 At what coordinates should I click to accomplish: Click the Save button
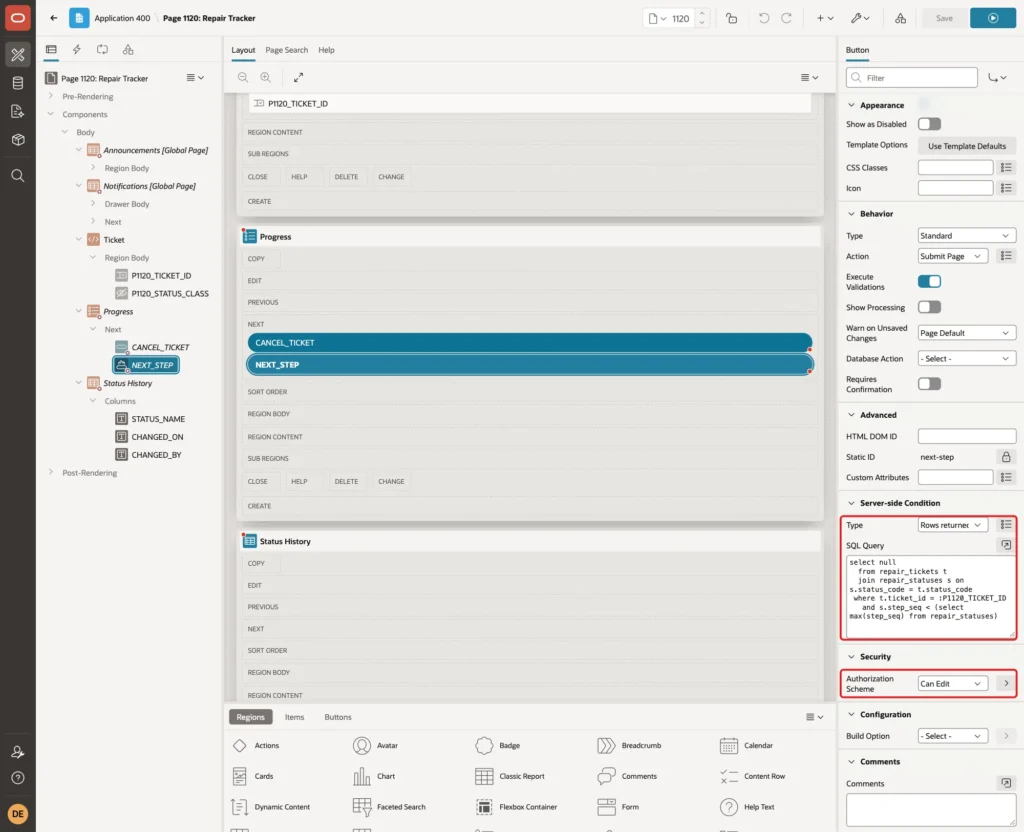[944, 18]
